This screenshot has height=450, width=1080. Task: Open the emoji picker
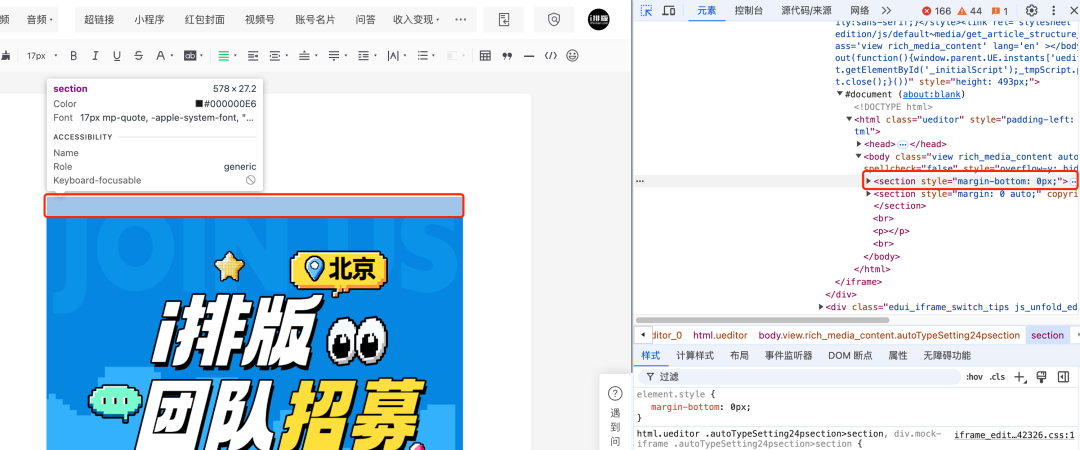[x=572, y=56]
